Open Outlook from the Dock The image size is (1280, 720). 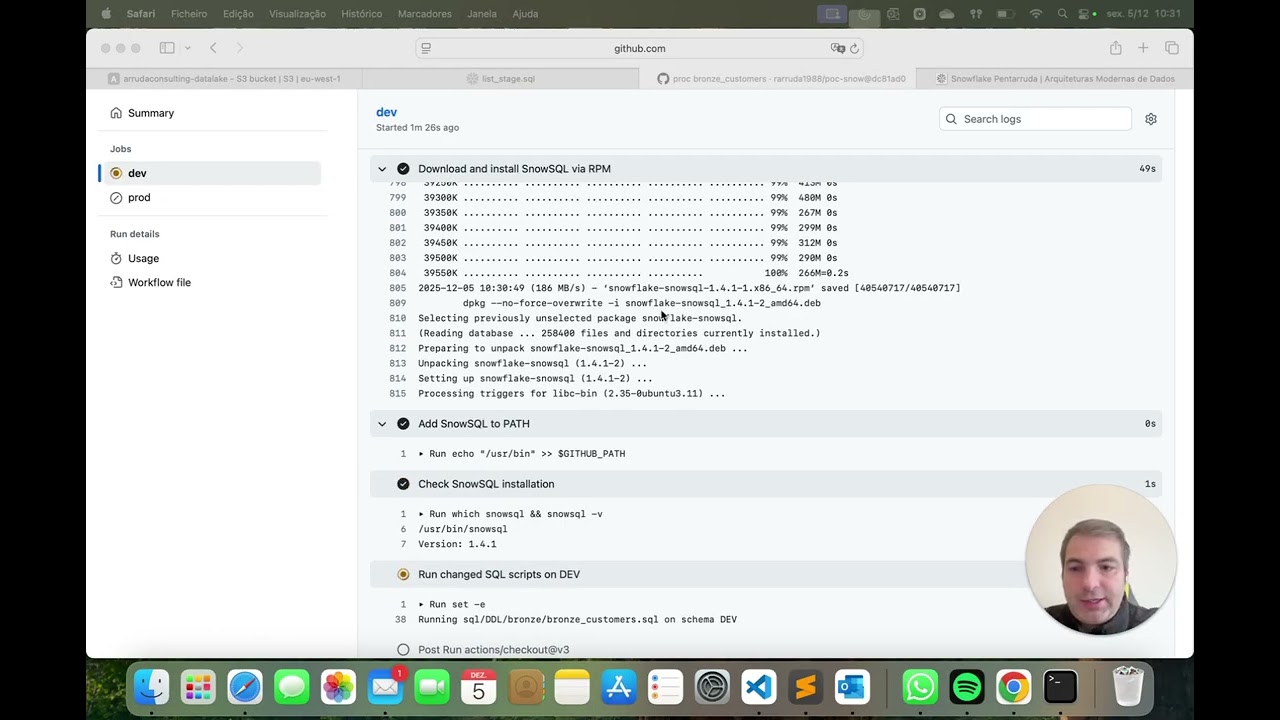click(852, 687)
